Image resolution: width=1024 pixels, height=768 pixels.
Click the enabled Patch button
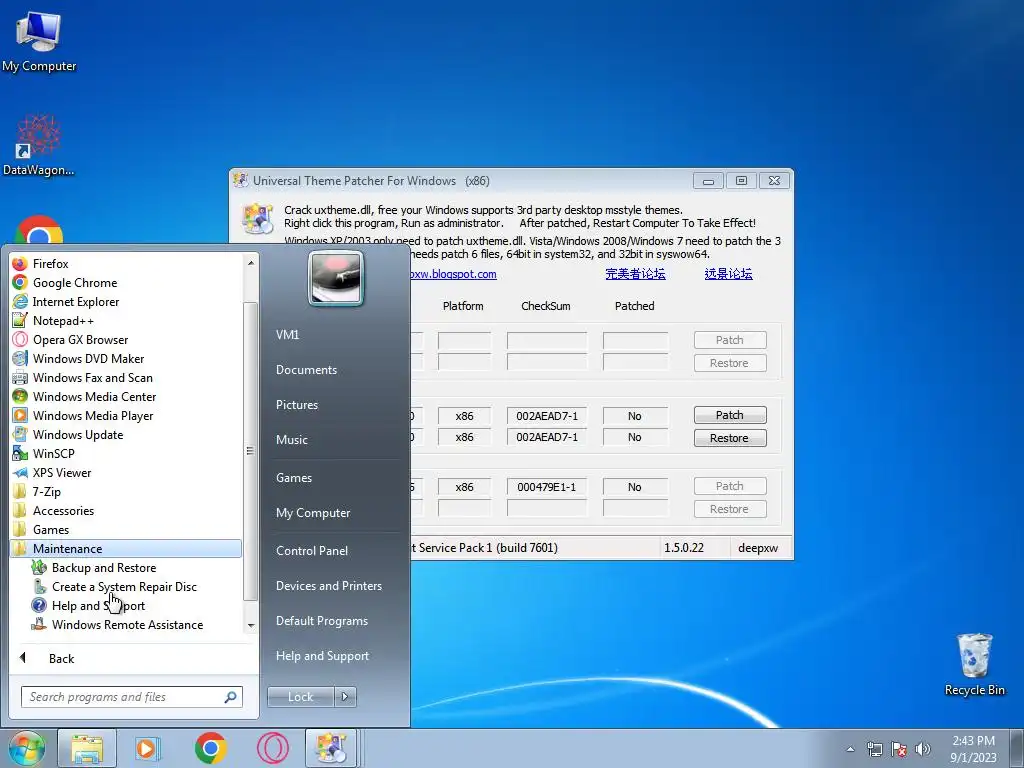point(729,415)
